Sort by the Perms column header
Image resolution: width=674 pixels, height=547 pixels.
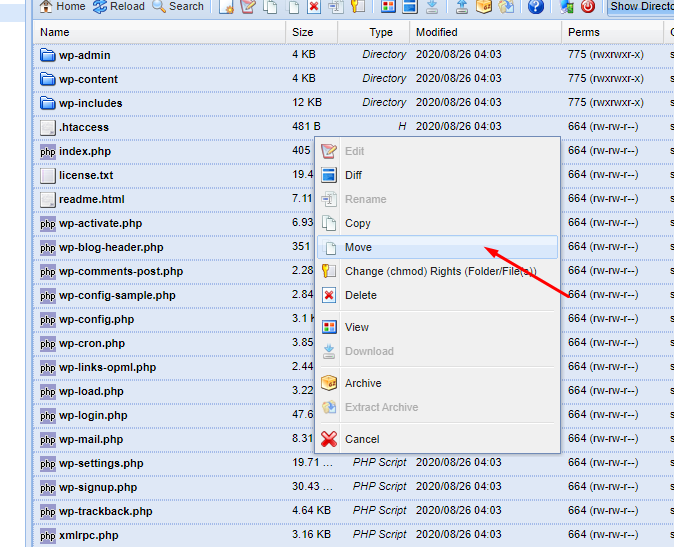pos(613,32)
